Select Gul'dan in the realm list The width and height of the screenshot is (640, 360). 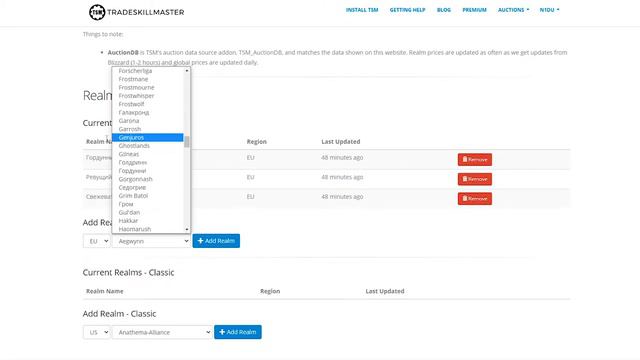pyautogui.click(x=147, y=212)
